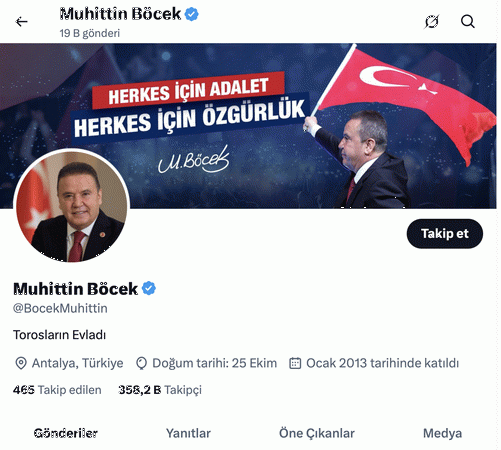Screen dimensions: 501x450
Task: Follow the account with Takip et
Action: coord(445,234)
